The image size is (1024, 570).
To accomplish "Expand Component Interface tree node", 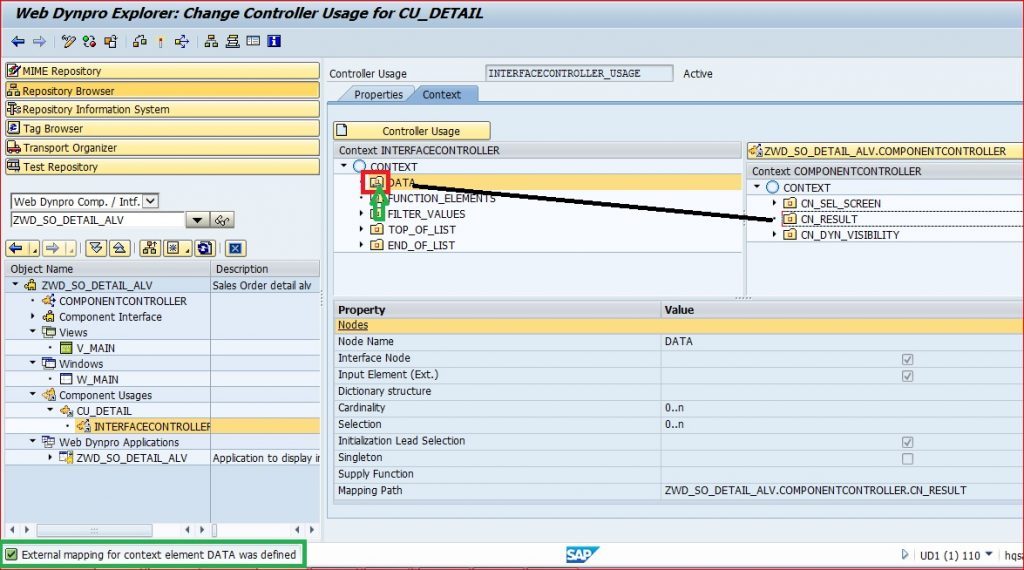I will pyautogui.click(x=33, y=316).
